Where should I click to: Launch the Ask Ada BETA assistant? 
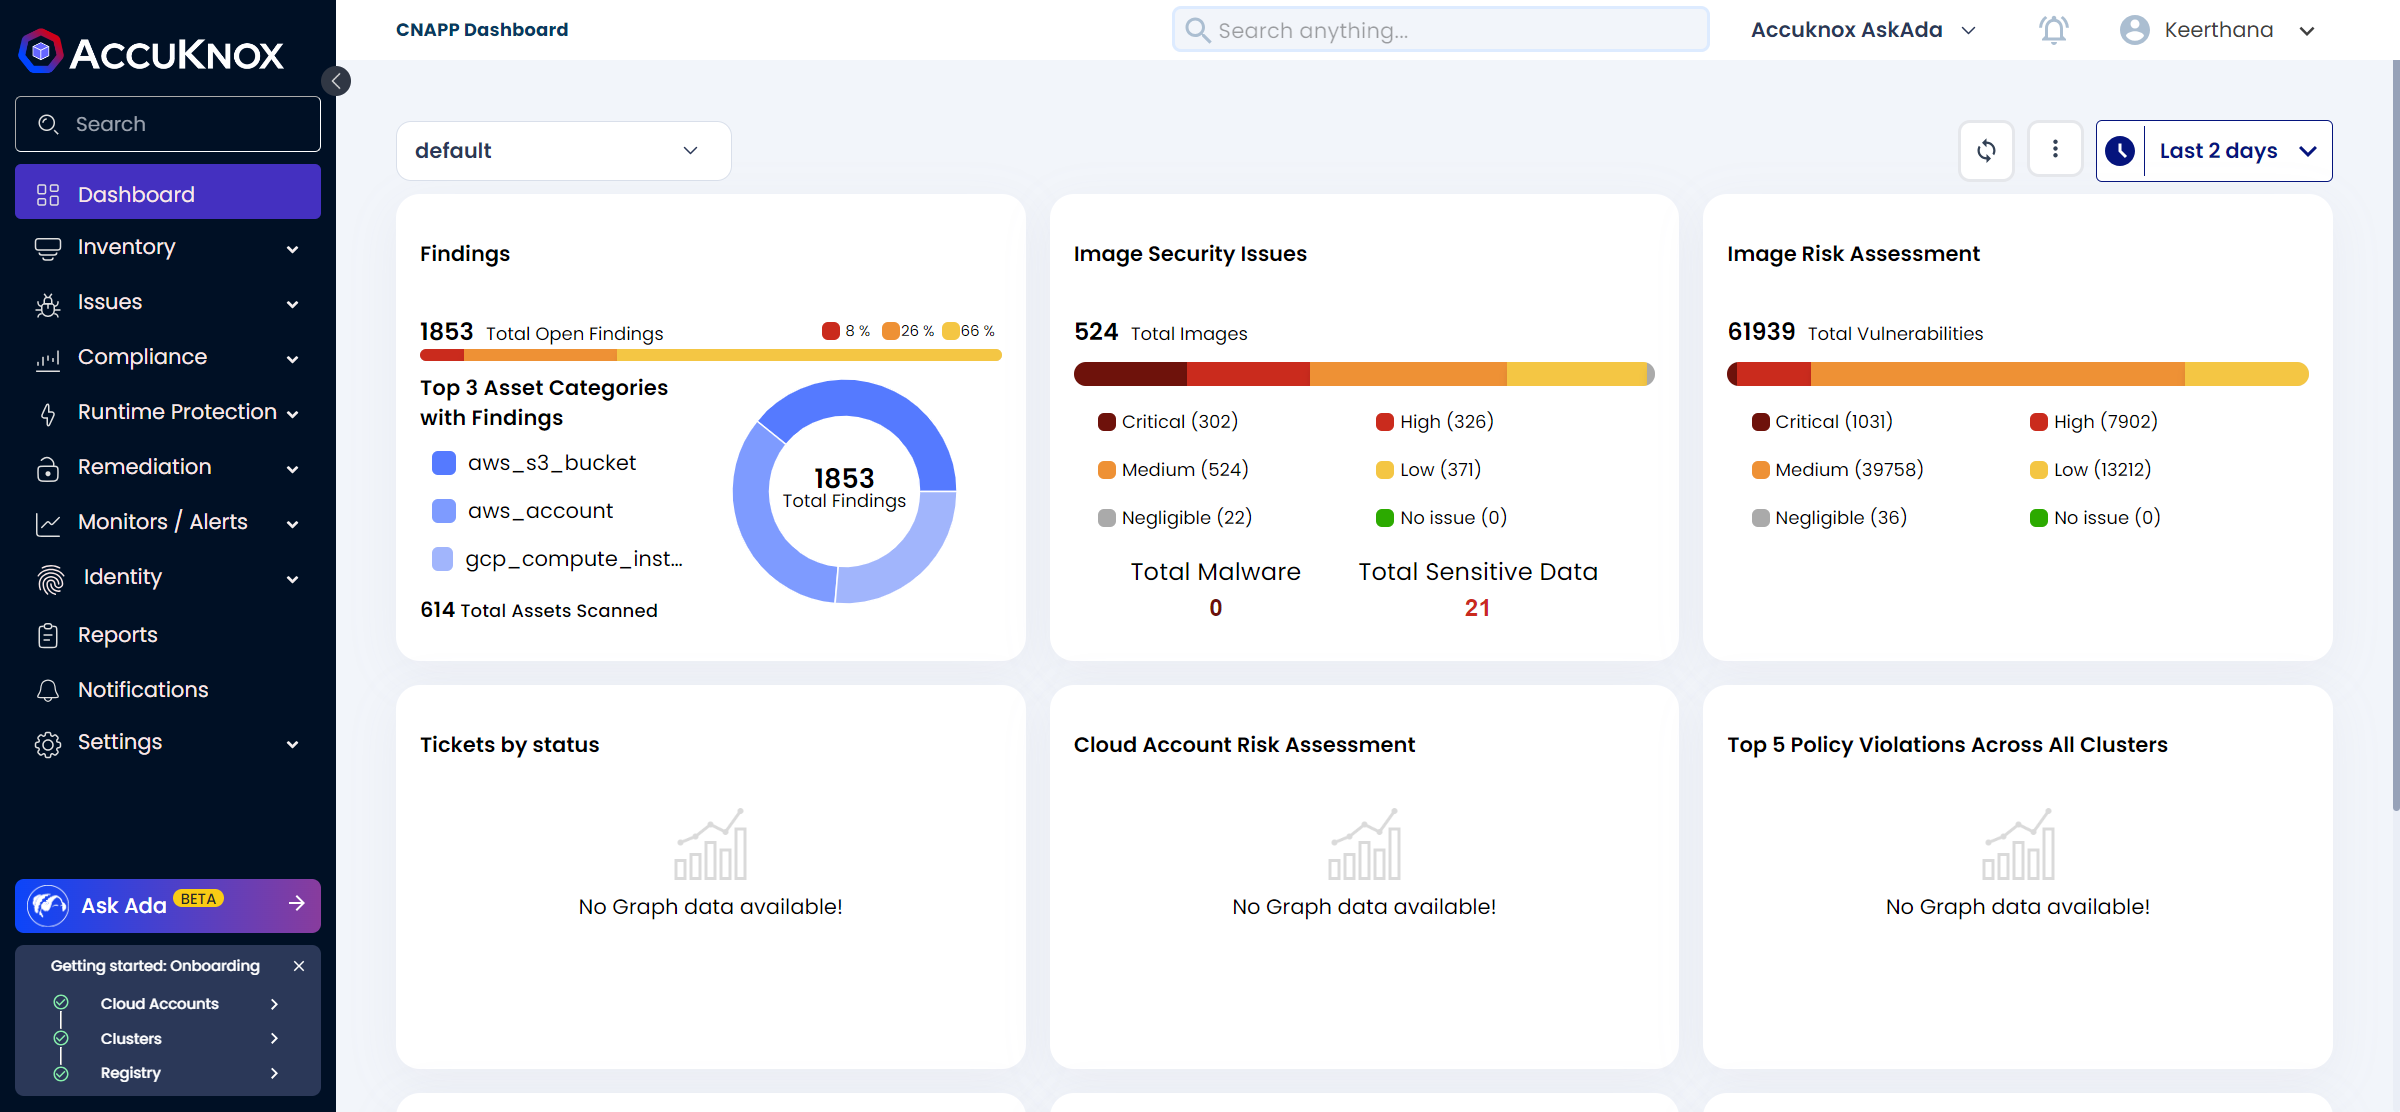[167, 905]
